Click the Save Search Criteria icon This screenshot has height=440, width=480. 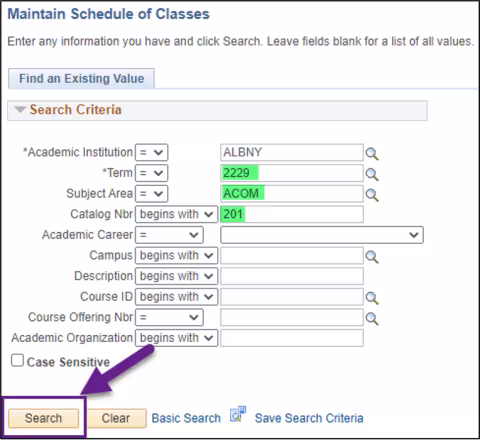pyautogui.click(x=238, y=414)
